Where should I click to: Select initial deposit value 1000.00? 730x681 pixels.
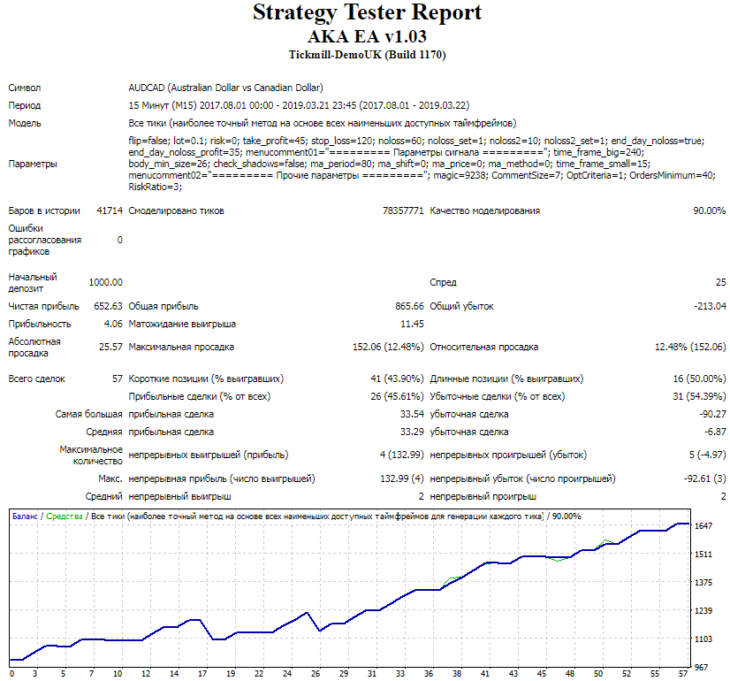[106, 283]
